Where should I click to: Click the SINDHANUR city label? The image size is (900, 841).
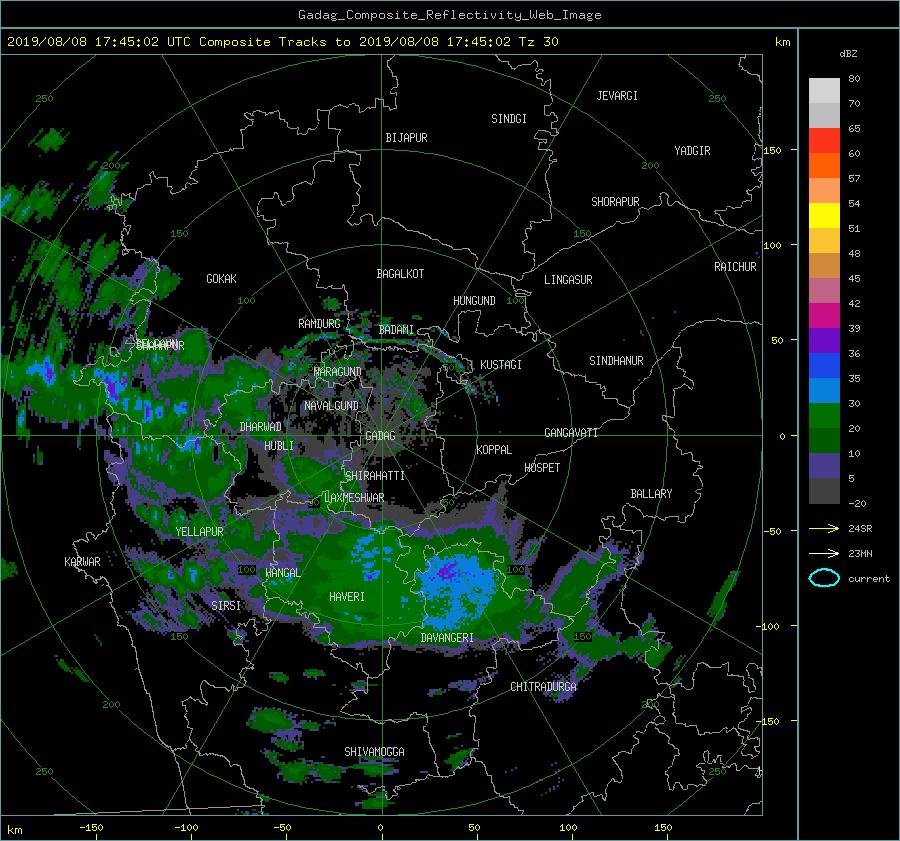pyautogui.click(x=616, y=361)
